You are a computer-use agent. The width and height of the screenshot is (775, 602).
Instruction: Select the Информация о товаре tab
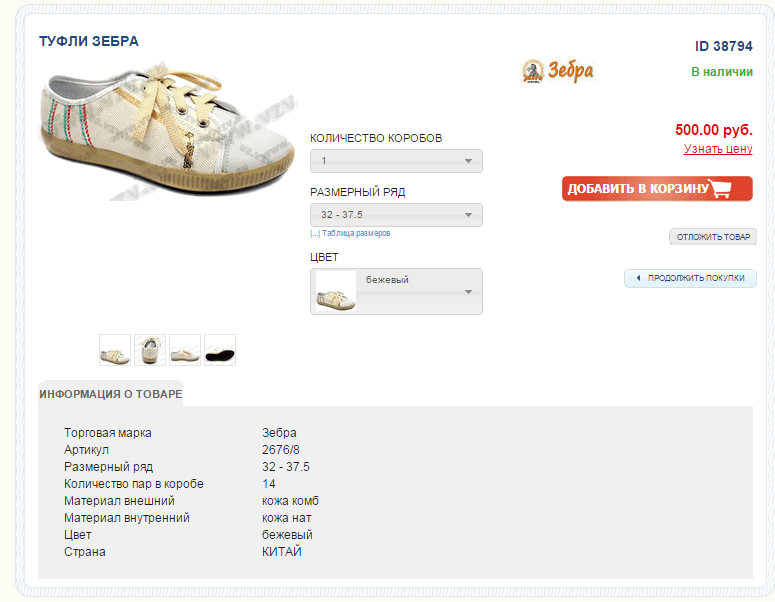[111, 394]
